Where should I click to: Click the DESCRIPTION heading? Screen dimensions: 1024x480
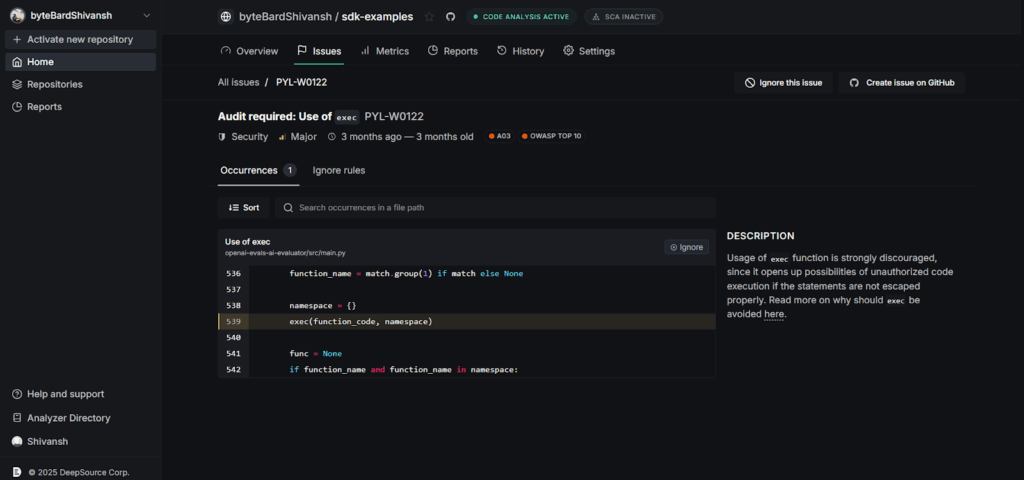(x=760, y=236)
